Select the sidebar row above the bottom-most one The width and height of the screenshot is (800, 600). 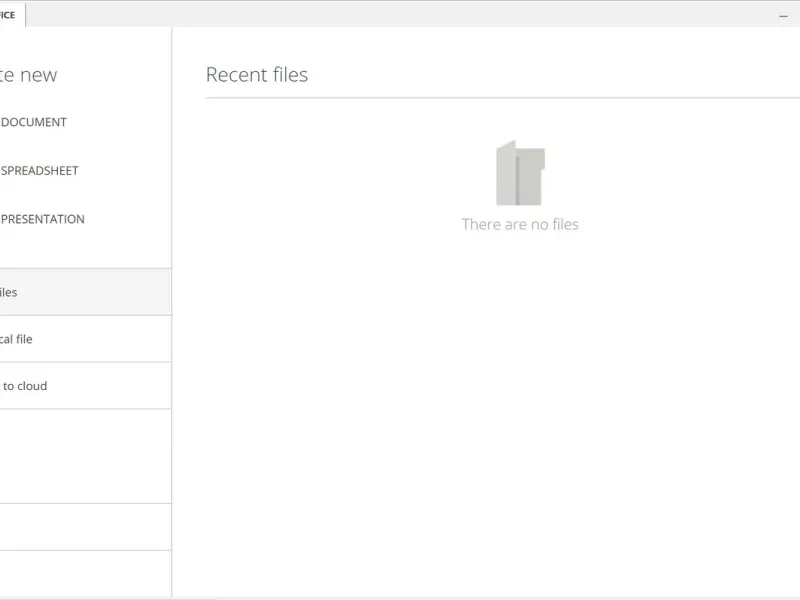point(85,527)
